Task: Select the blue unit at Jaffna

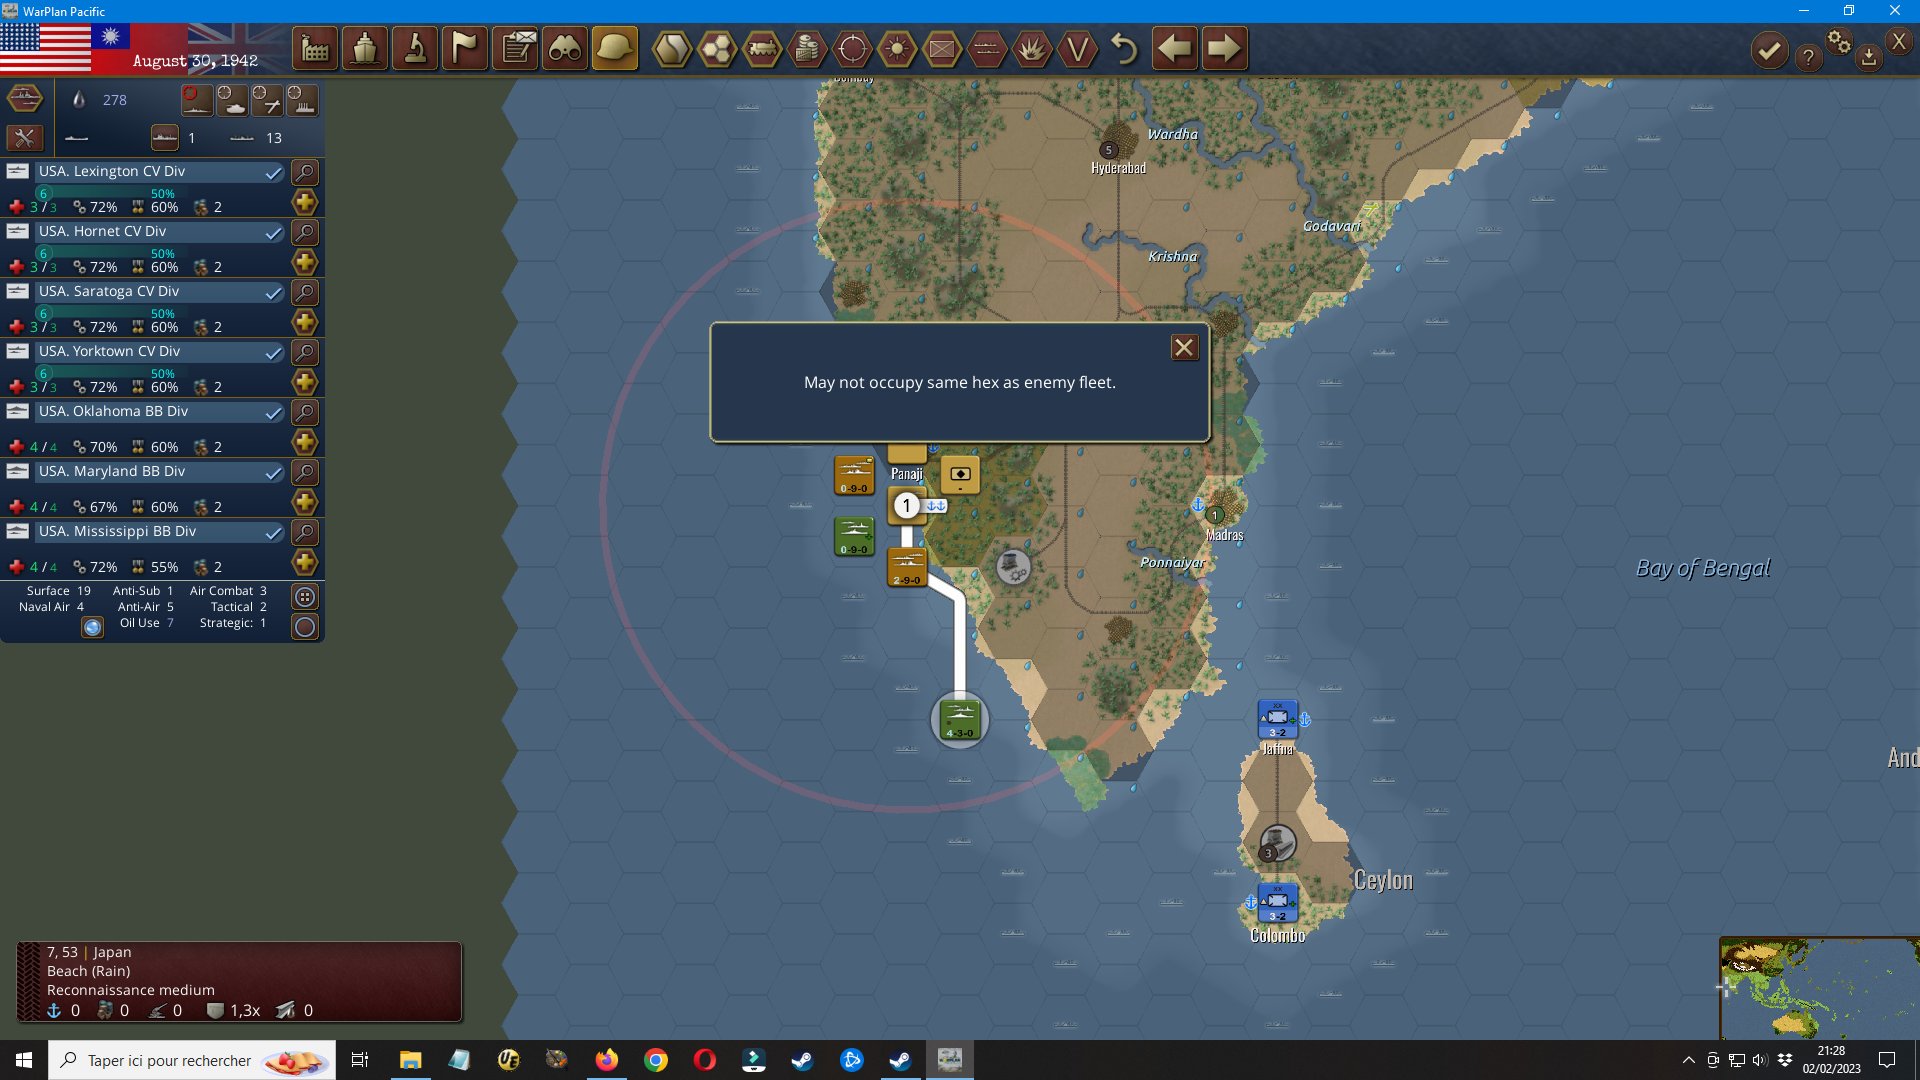Action: click(1278, 719)
